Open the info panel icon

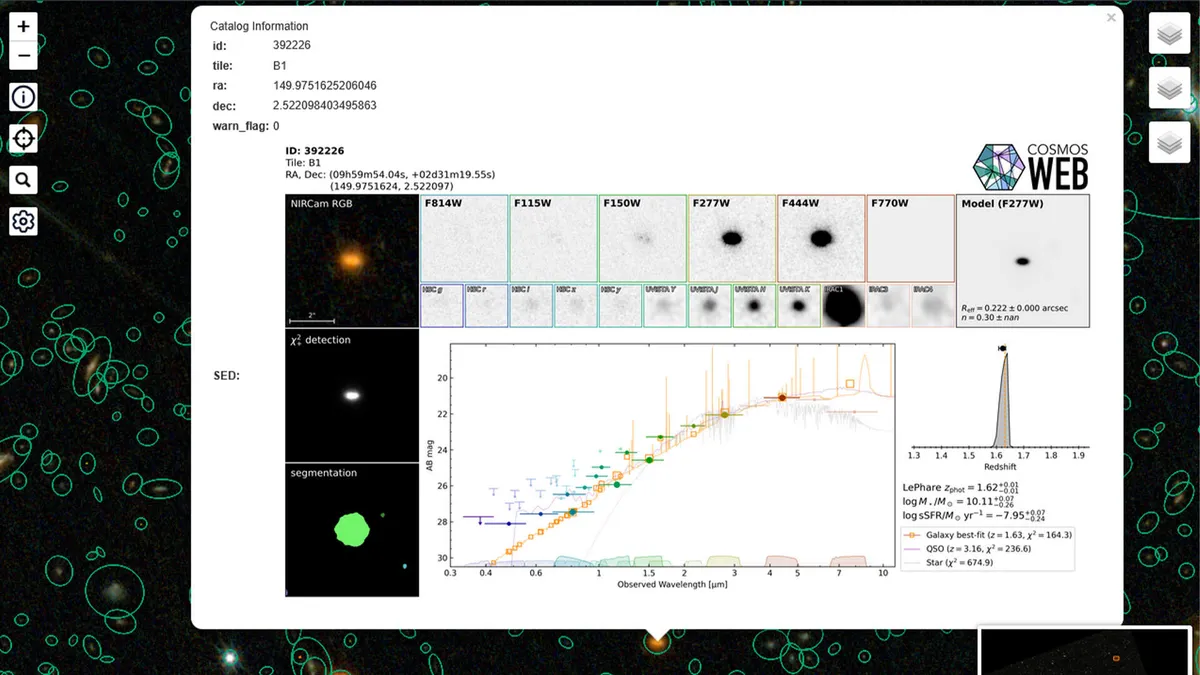[24, 97]
